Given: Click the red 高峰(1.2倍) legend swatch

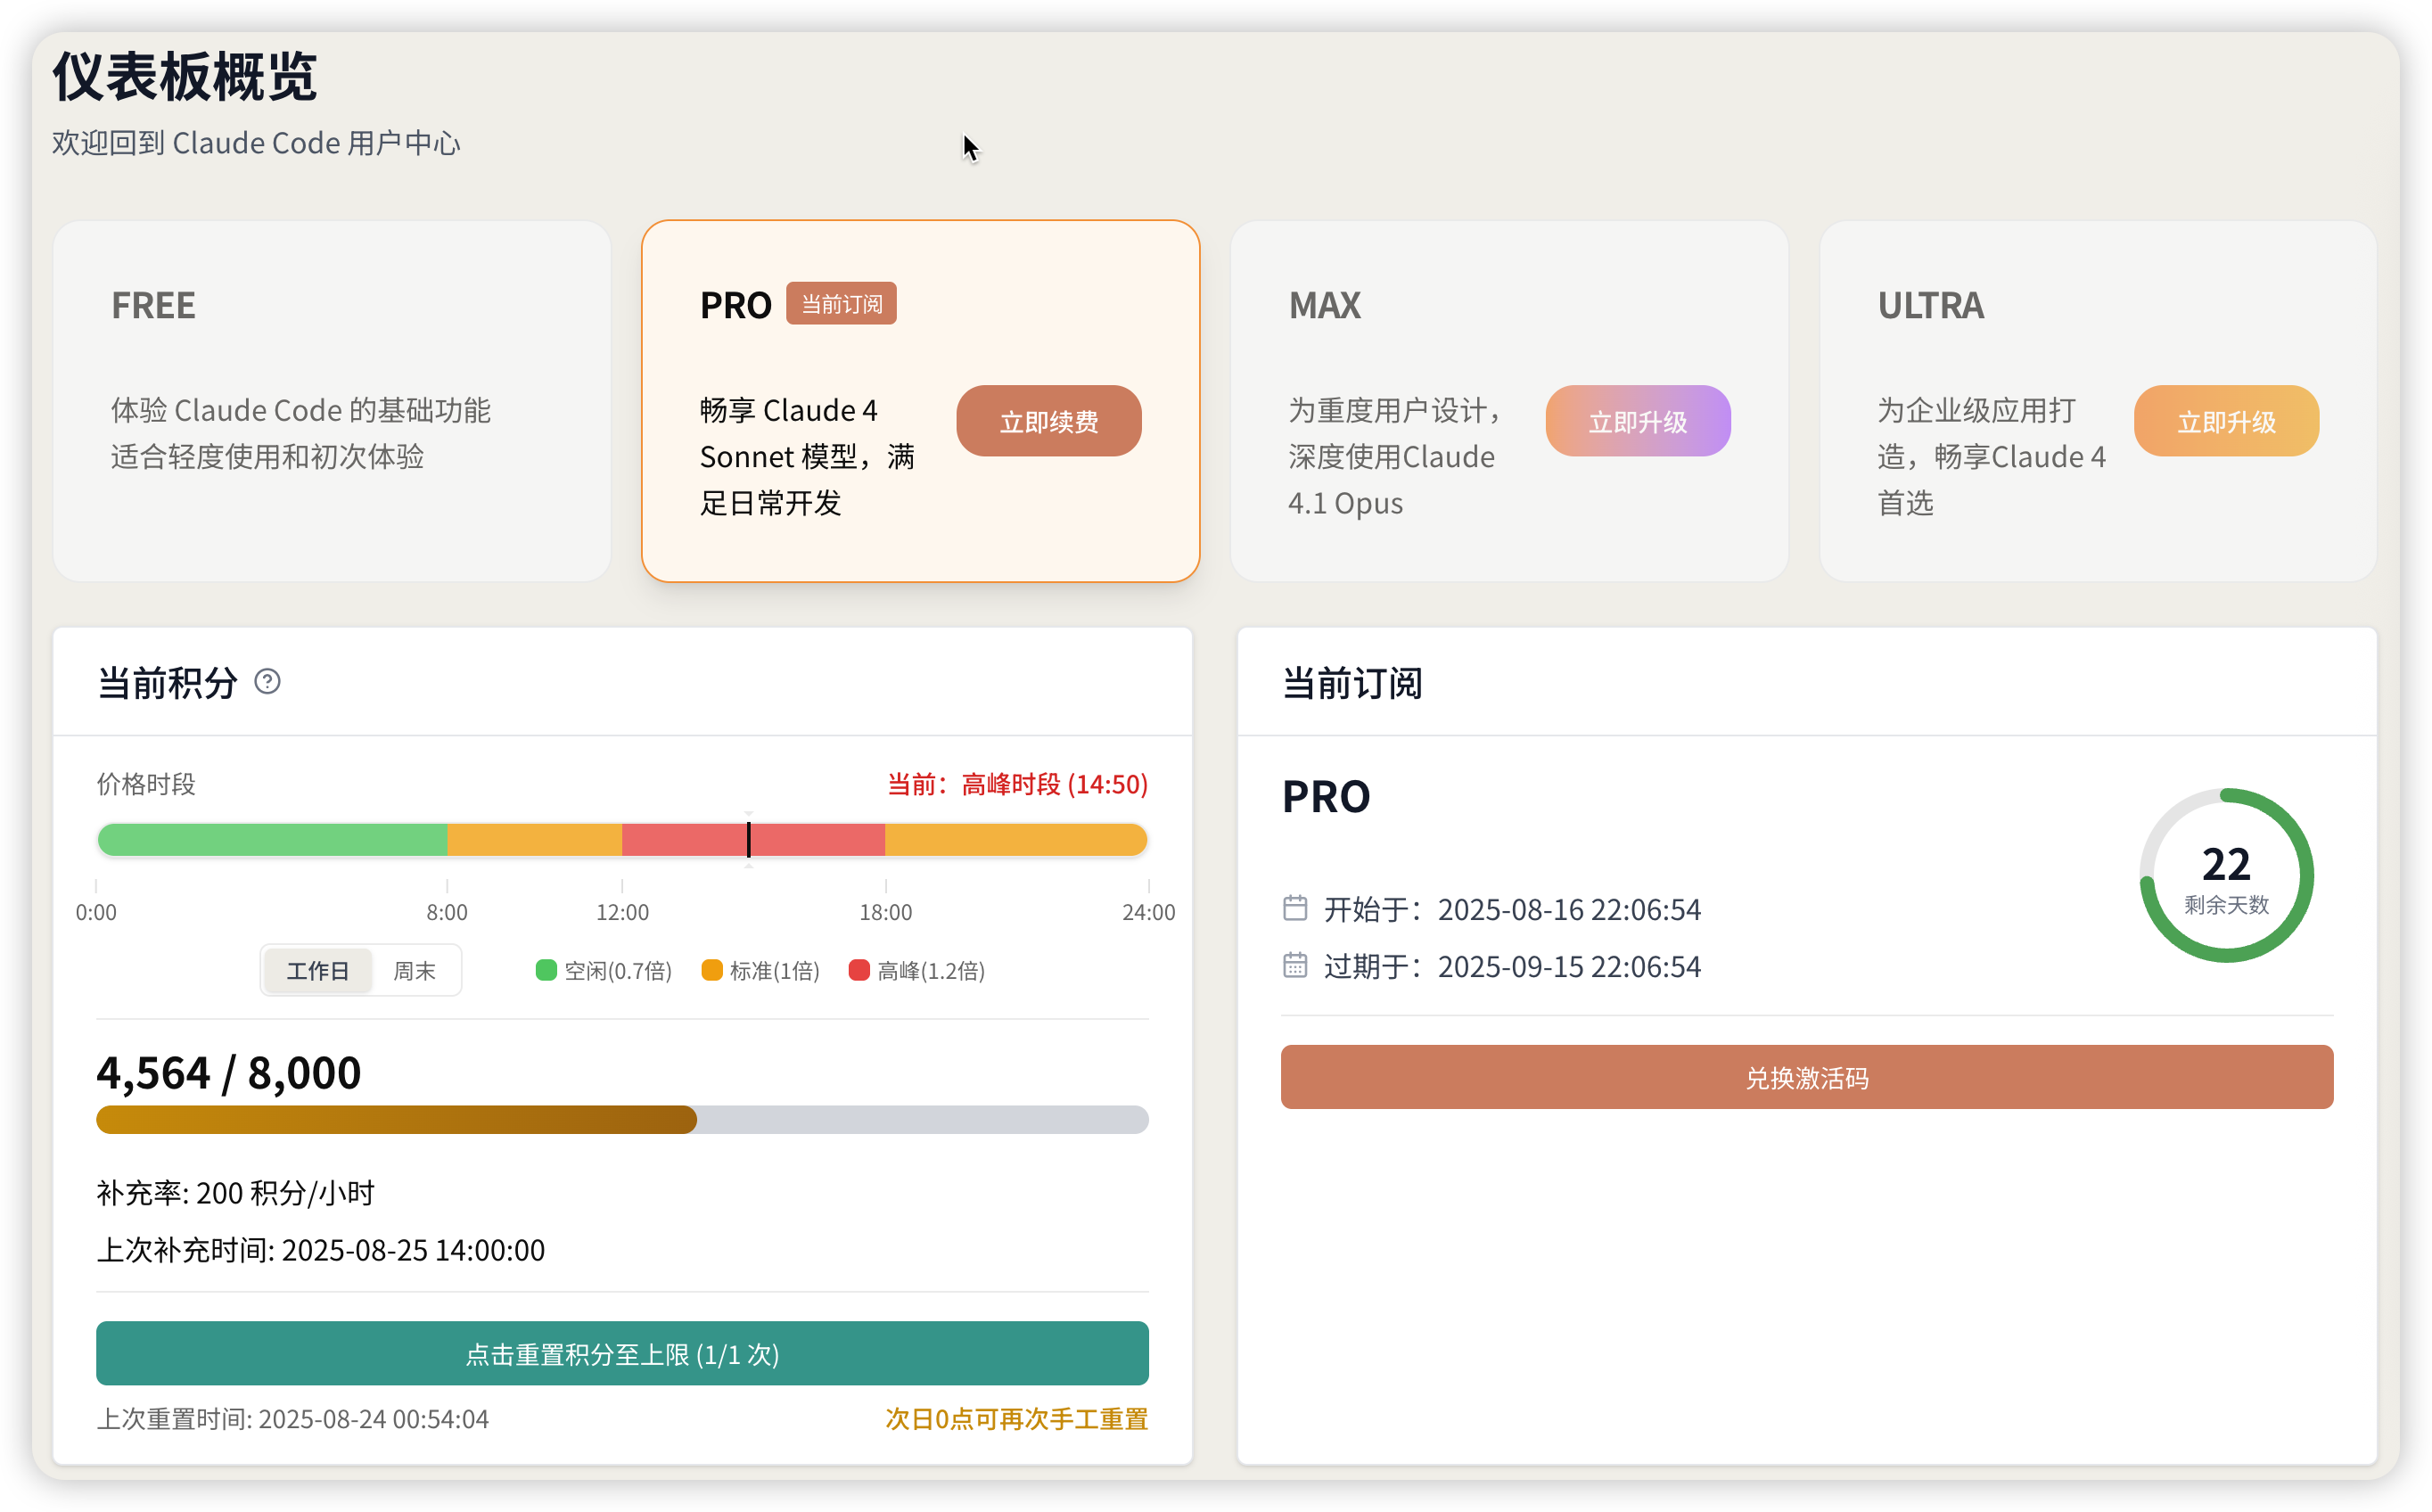Looking at the screenshot, I should click(859, 970).
